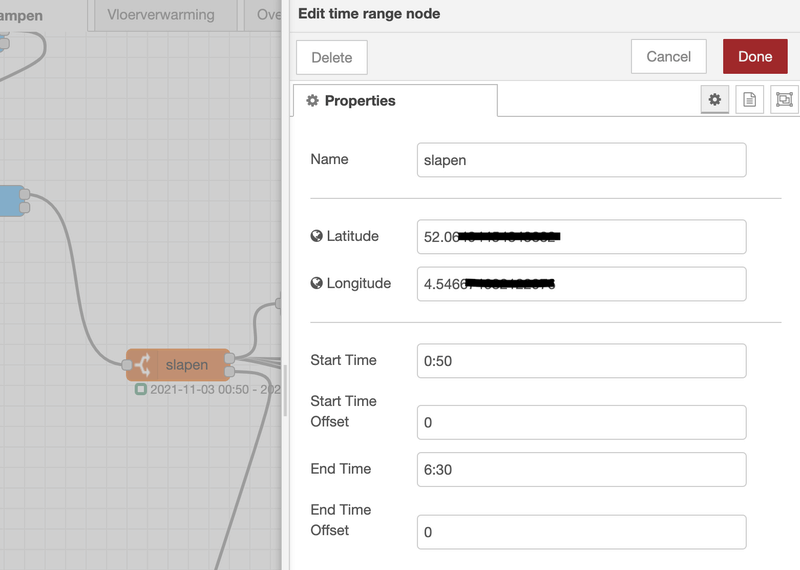
Task: Focus the Name field containing slapen
Action: coord(582,160)
